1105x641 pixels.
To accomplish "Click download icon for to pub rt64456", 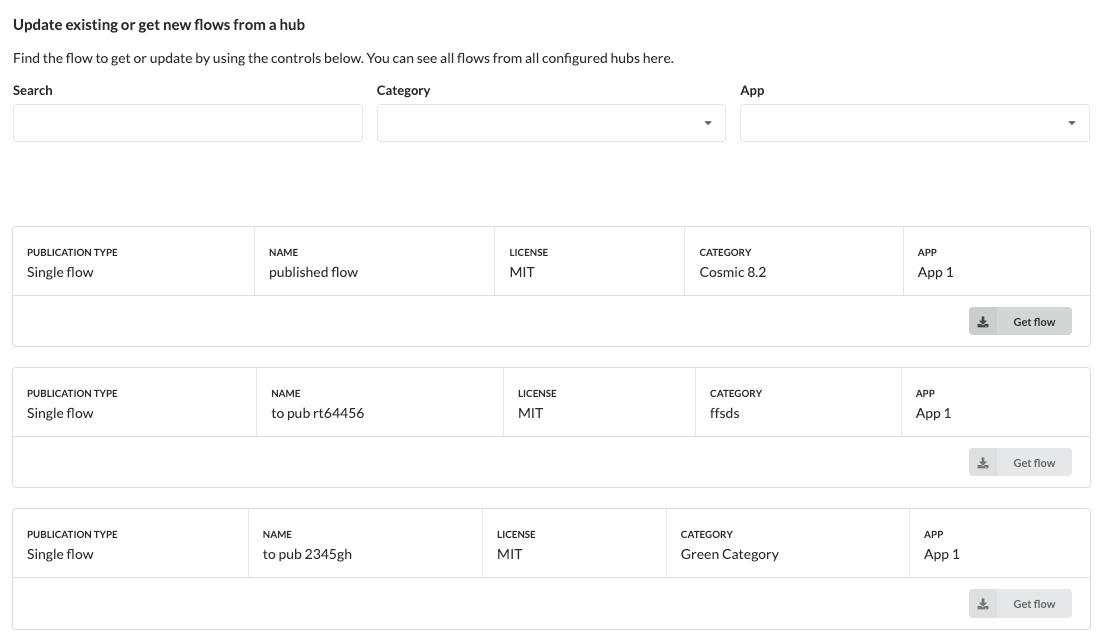I will [983, 463].
